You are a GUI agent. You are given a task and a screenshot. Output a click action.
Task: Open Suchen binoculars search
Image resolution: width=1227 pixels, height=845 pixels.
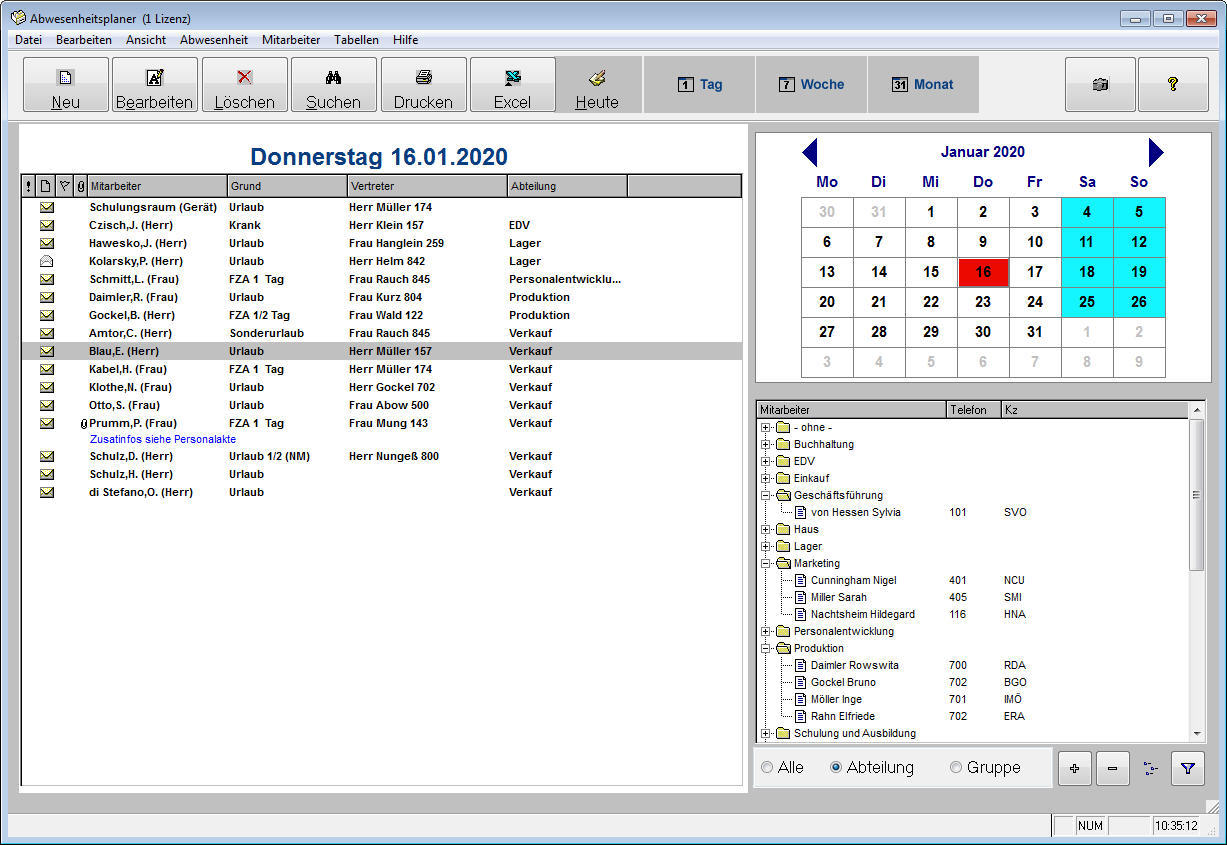[x=333, y=85]
